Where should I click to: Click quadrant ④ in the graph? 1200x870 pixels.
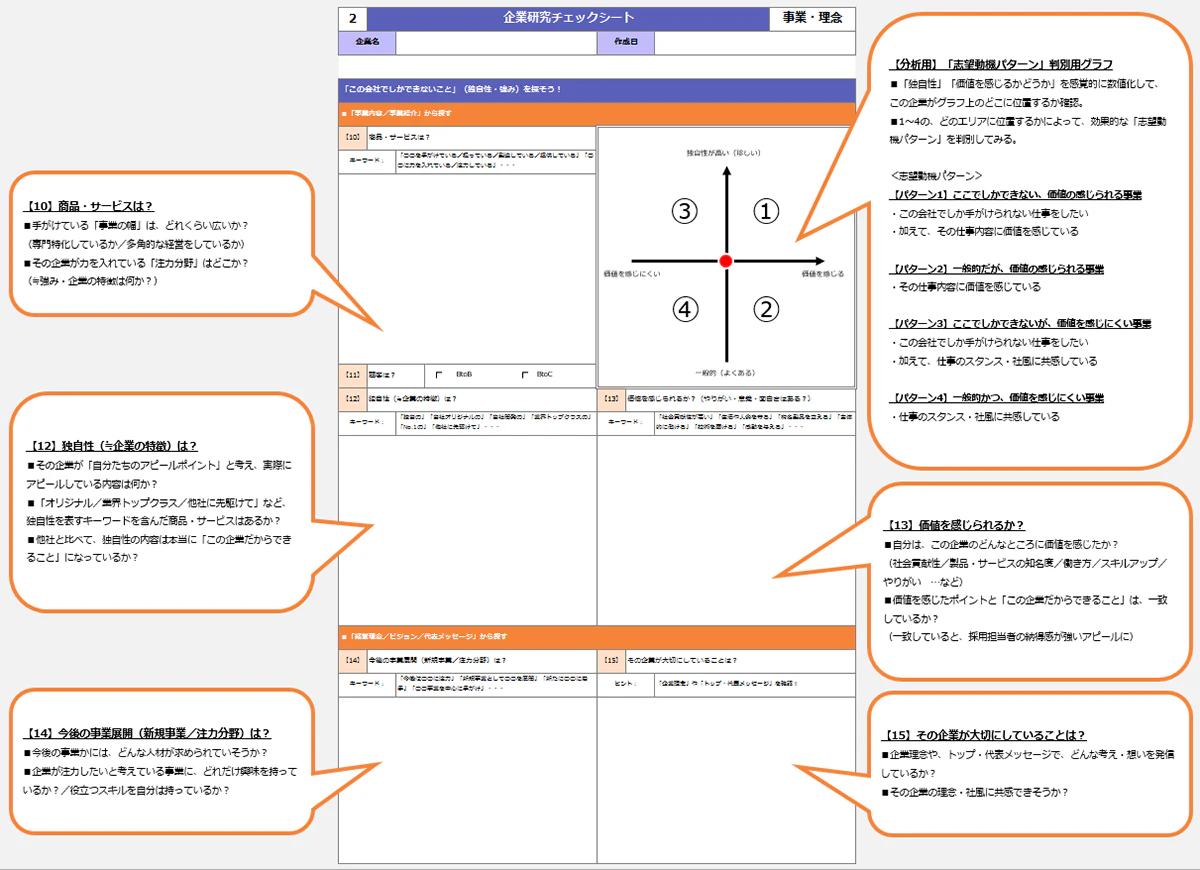click(x=684, y=310)
